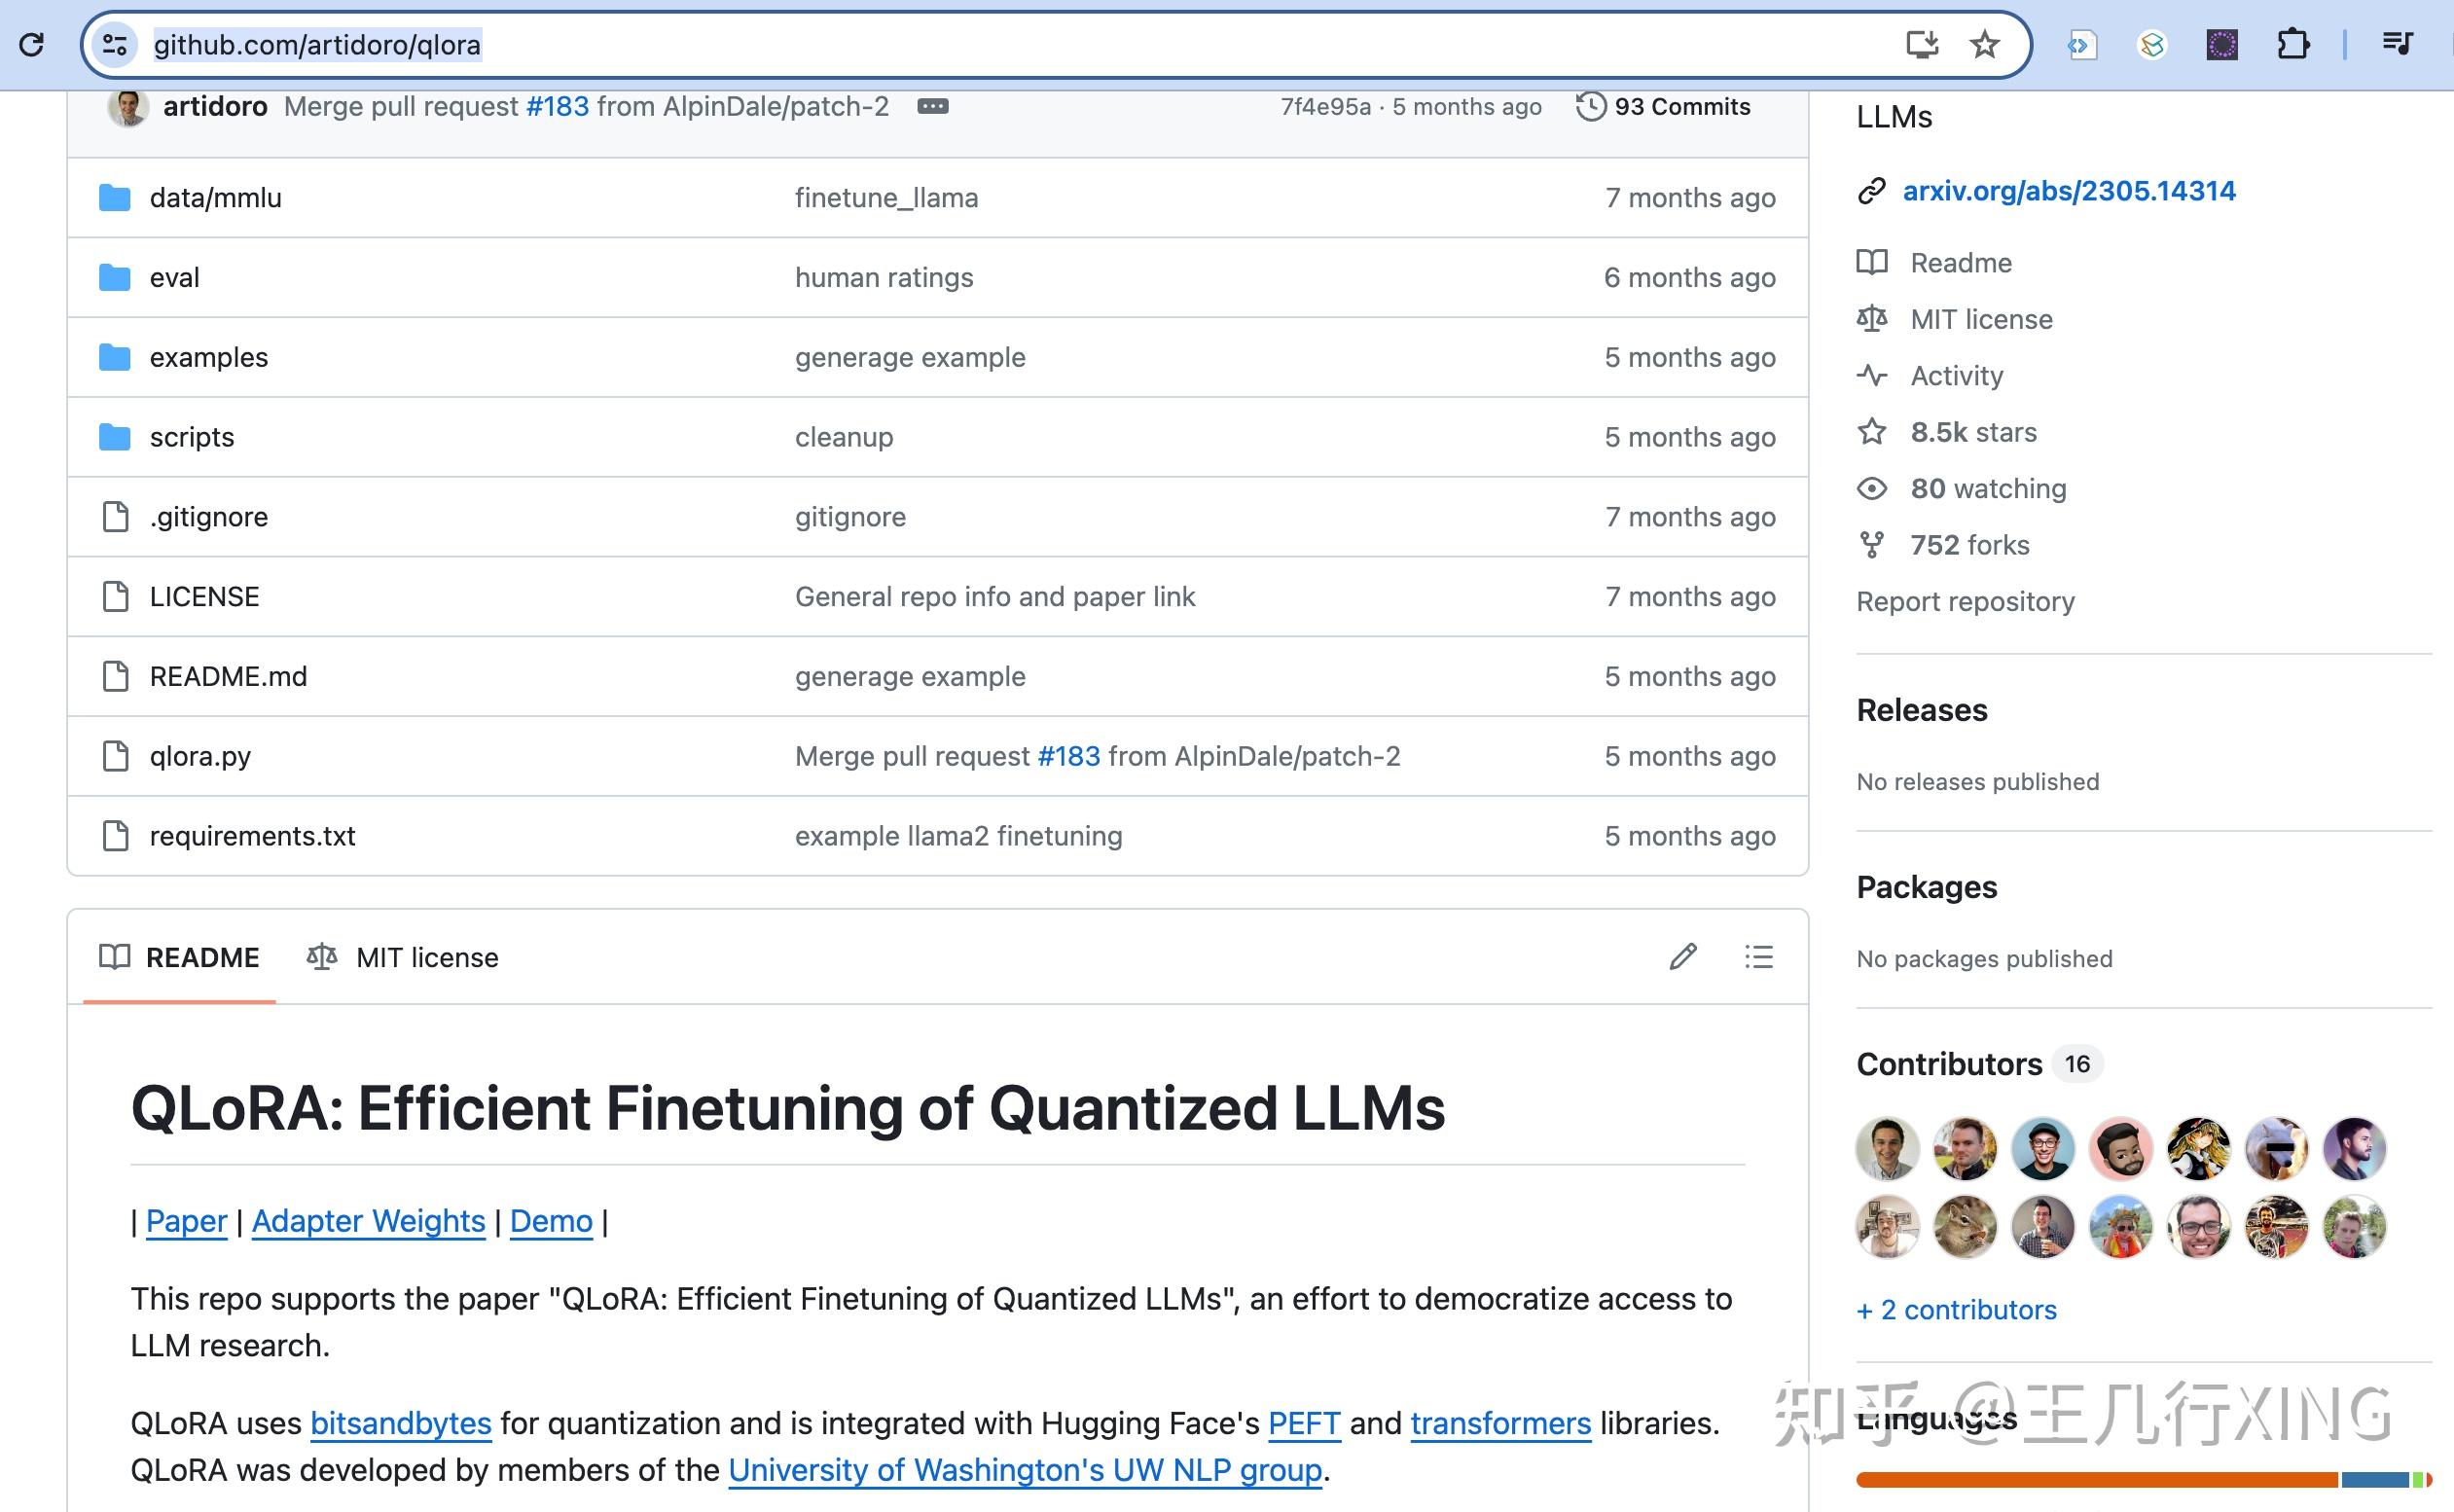Open site permissions from the address bar icon
The image size is (2454, 1512).
(x=113, y=44)
